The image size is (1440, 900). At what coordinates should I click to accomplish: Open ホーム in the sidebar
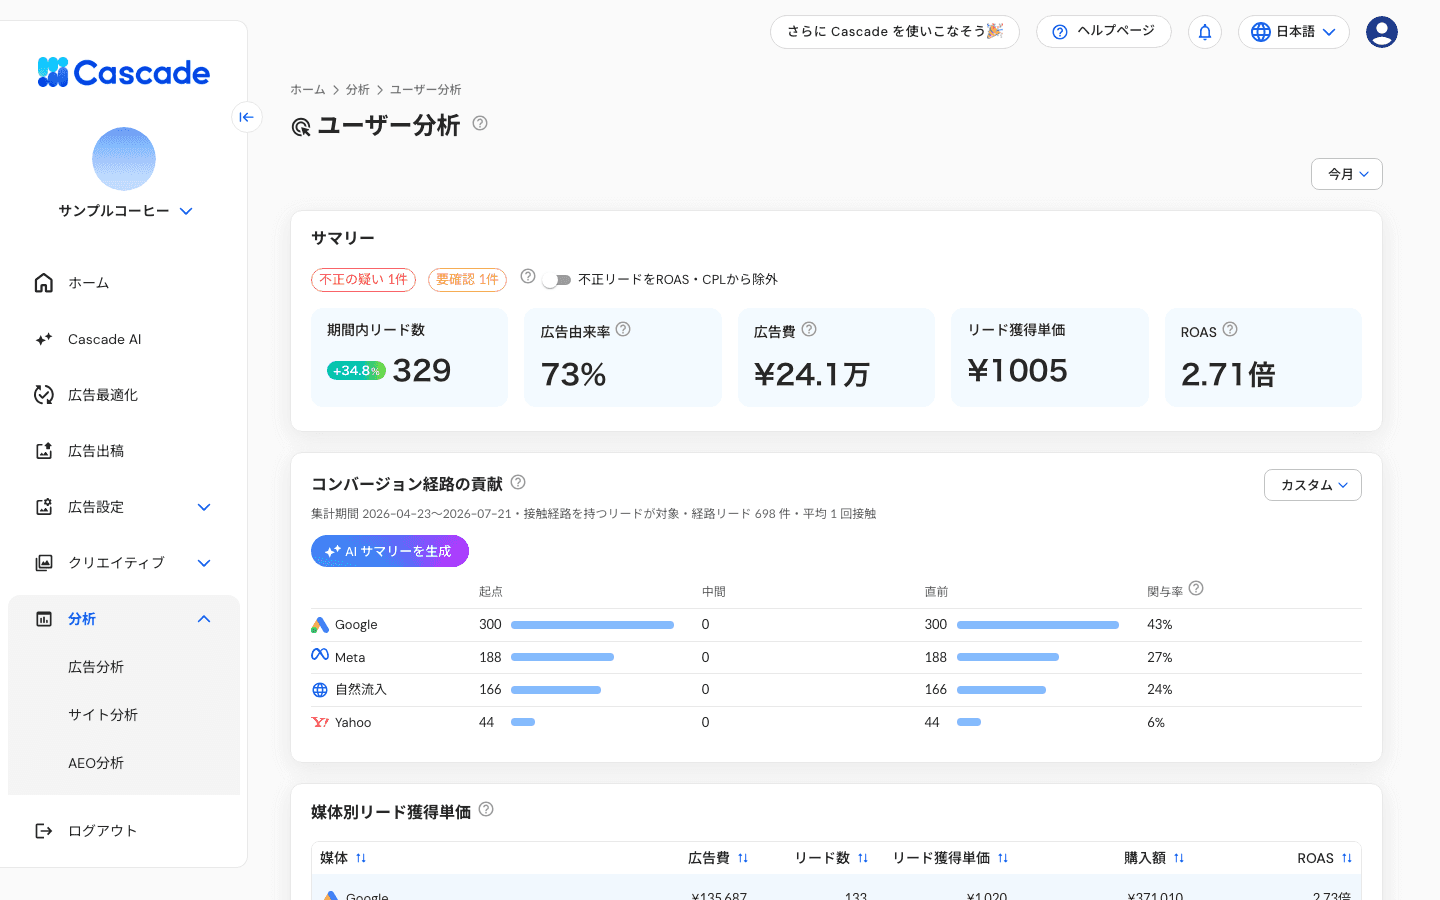(124, 283)
